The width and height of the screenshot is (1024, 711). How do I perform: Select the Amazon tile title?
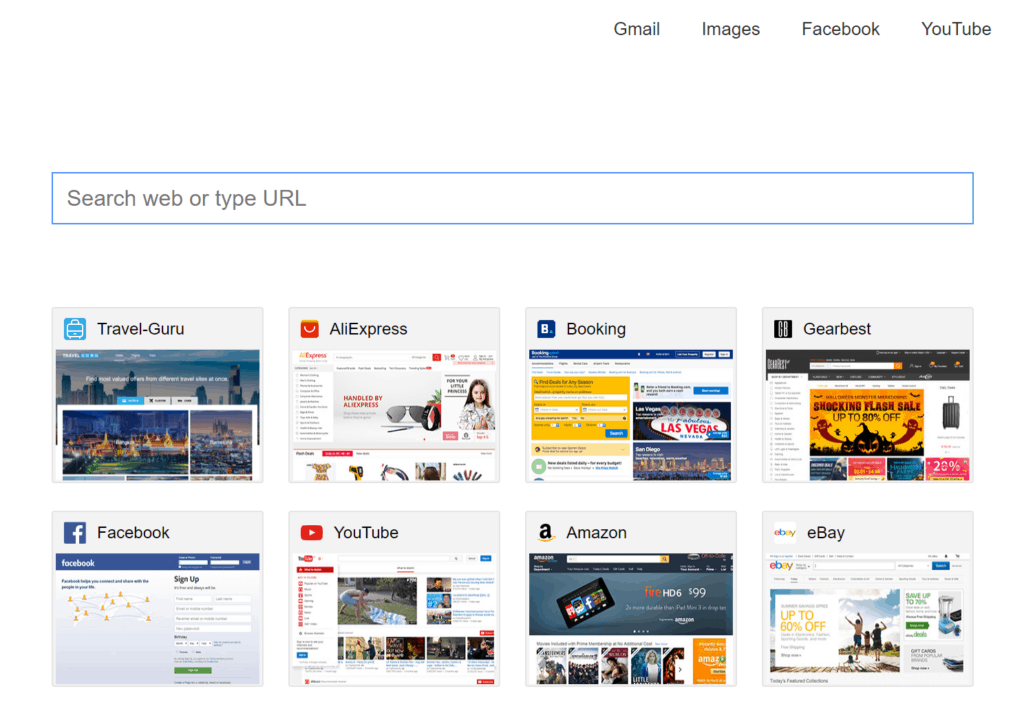(x=596, y=533)
